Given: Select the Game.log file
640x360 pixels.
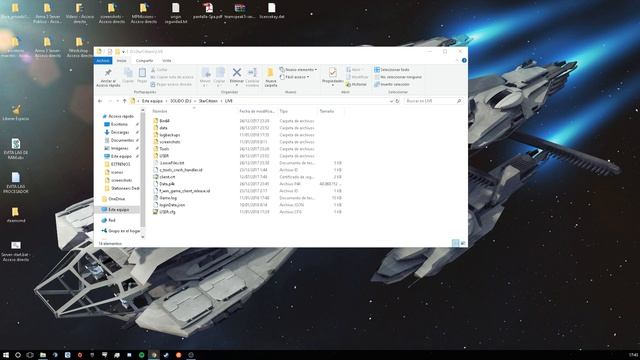Looking at the screenshot, I should (x=165, y=198).
